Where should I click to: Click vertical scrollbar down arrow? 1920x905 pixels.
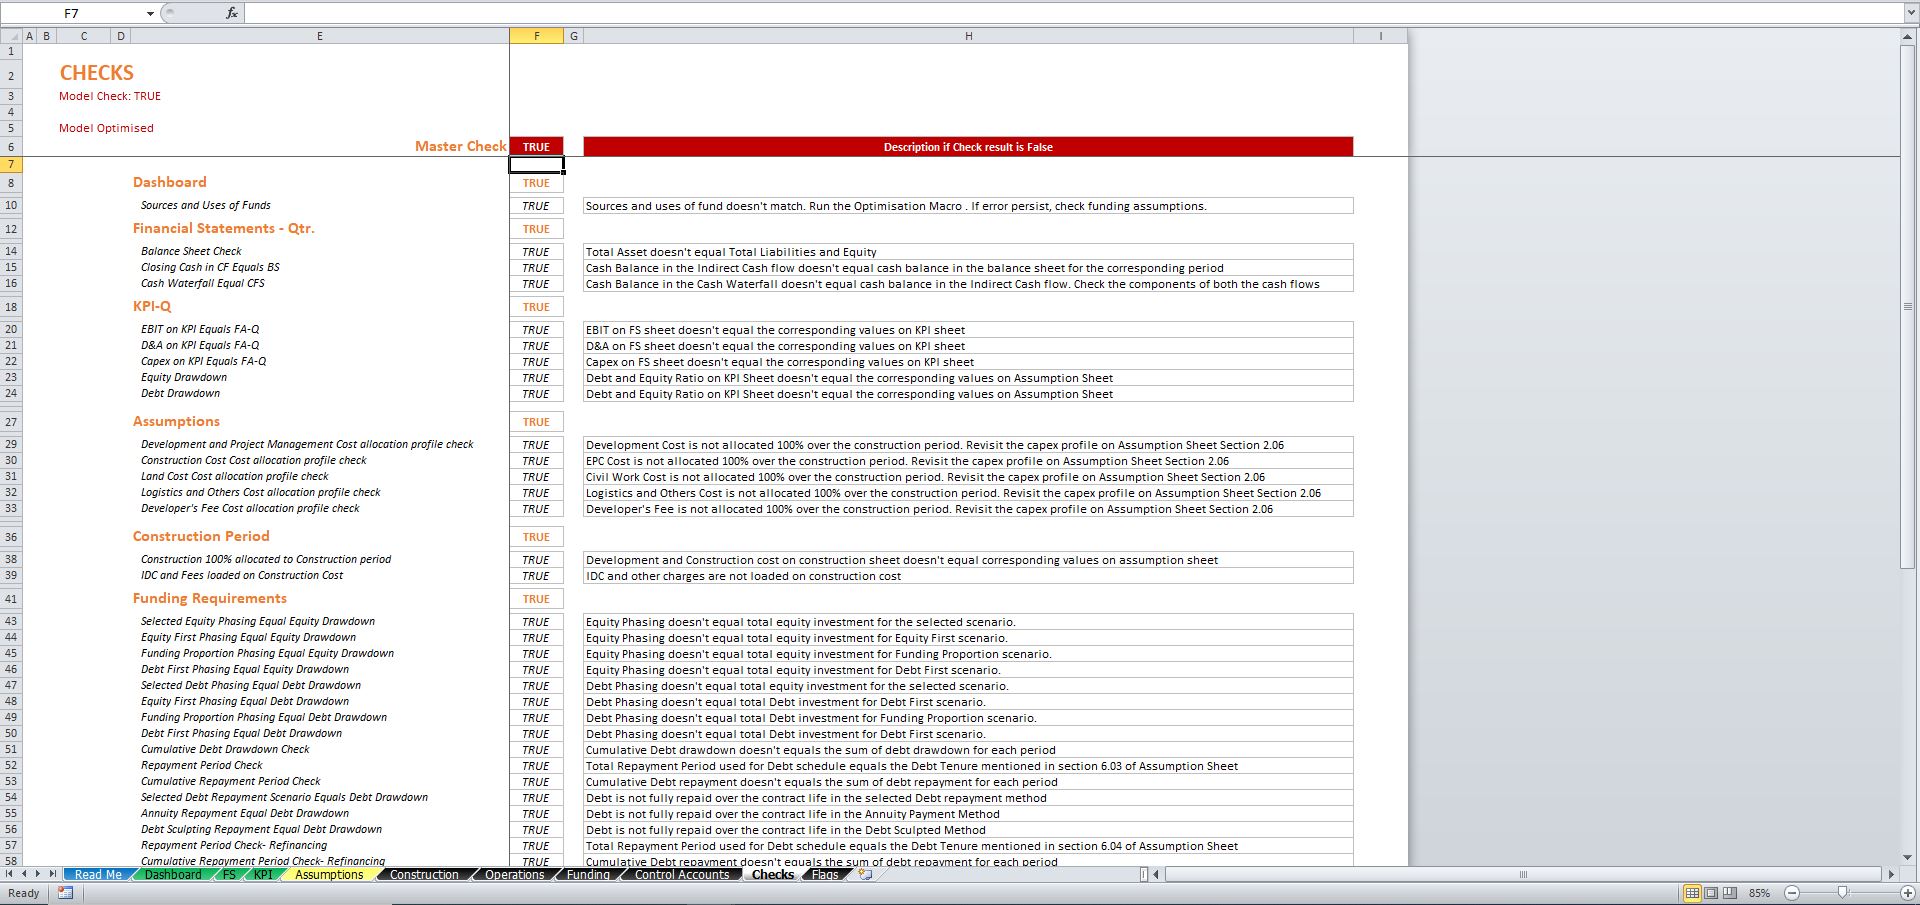click(x=1909, y=857)
